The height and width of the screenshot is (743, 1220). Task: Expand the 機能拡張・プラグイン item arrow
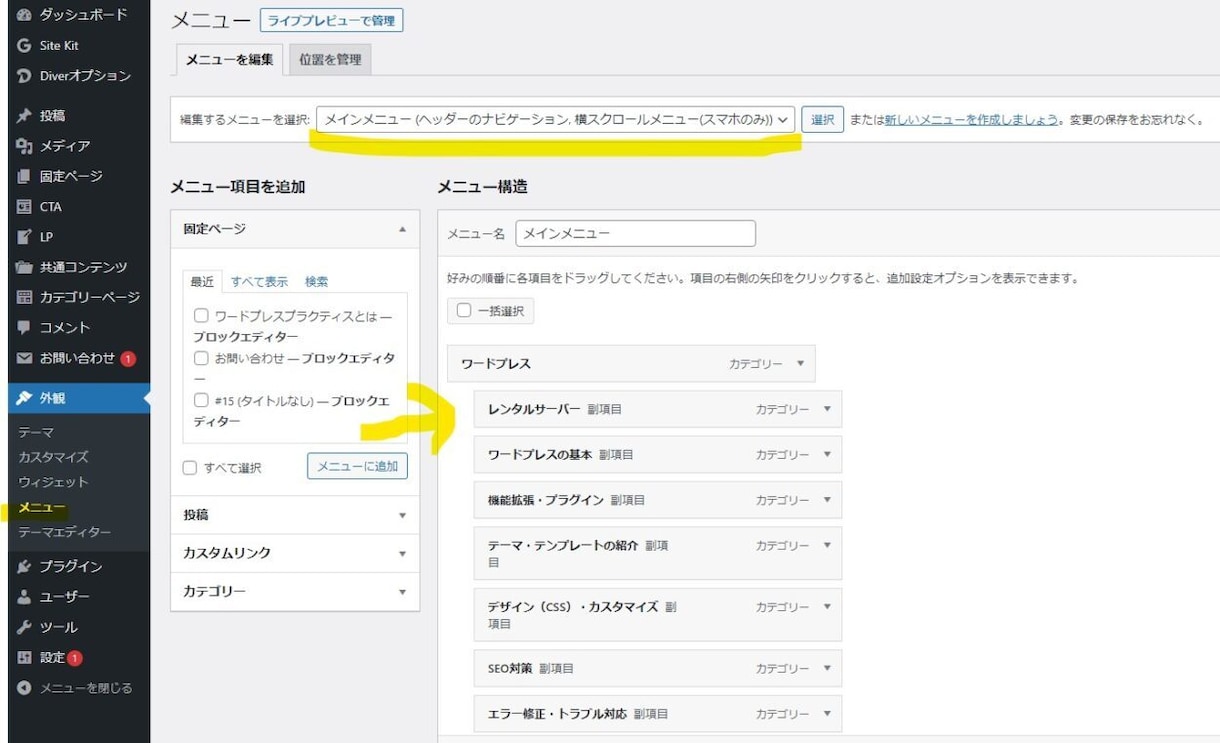(827, 500)
